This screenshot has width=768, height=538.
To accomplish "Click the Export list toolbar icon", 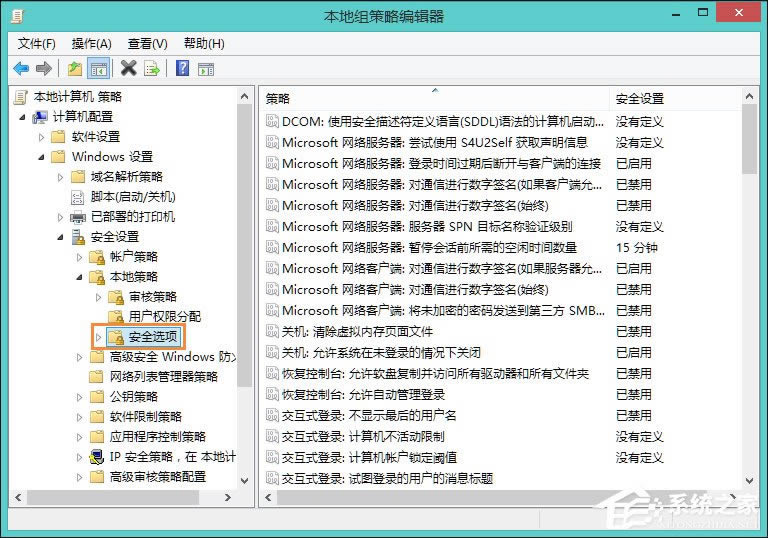I will tap(152, 69).
